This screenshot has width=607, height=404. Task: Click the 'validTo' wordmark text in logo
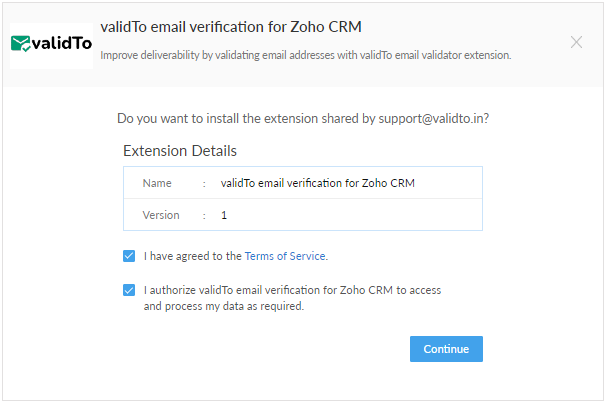pos(62,43)
